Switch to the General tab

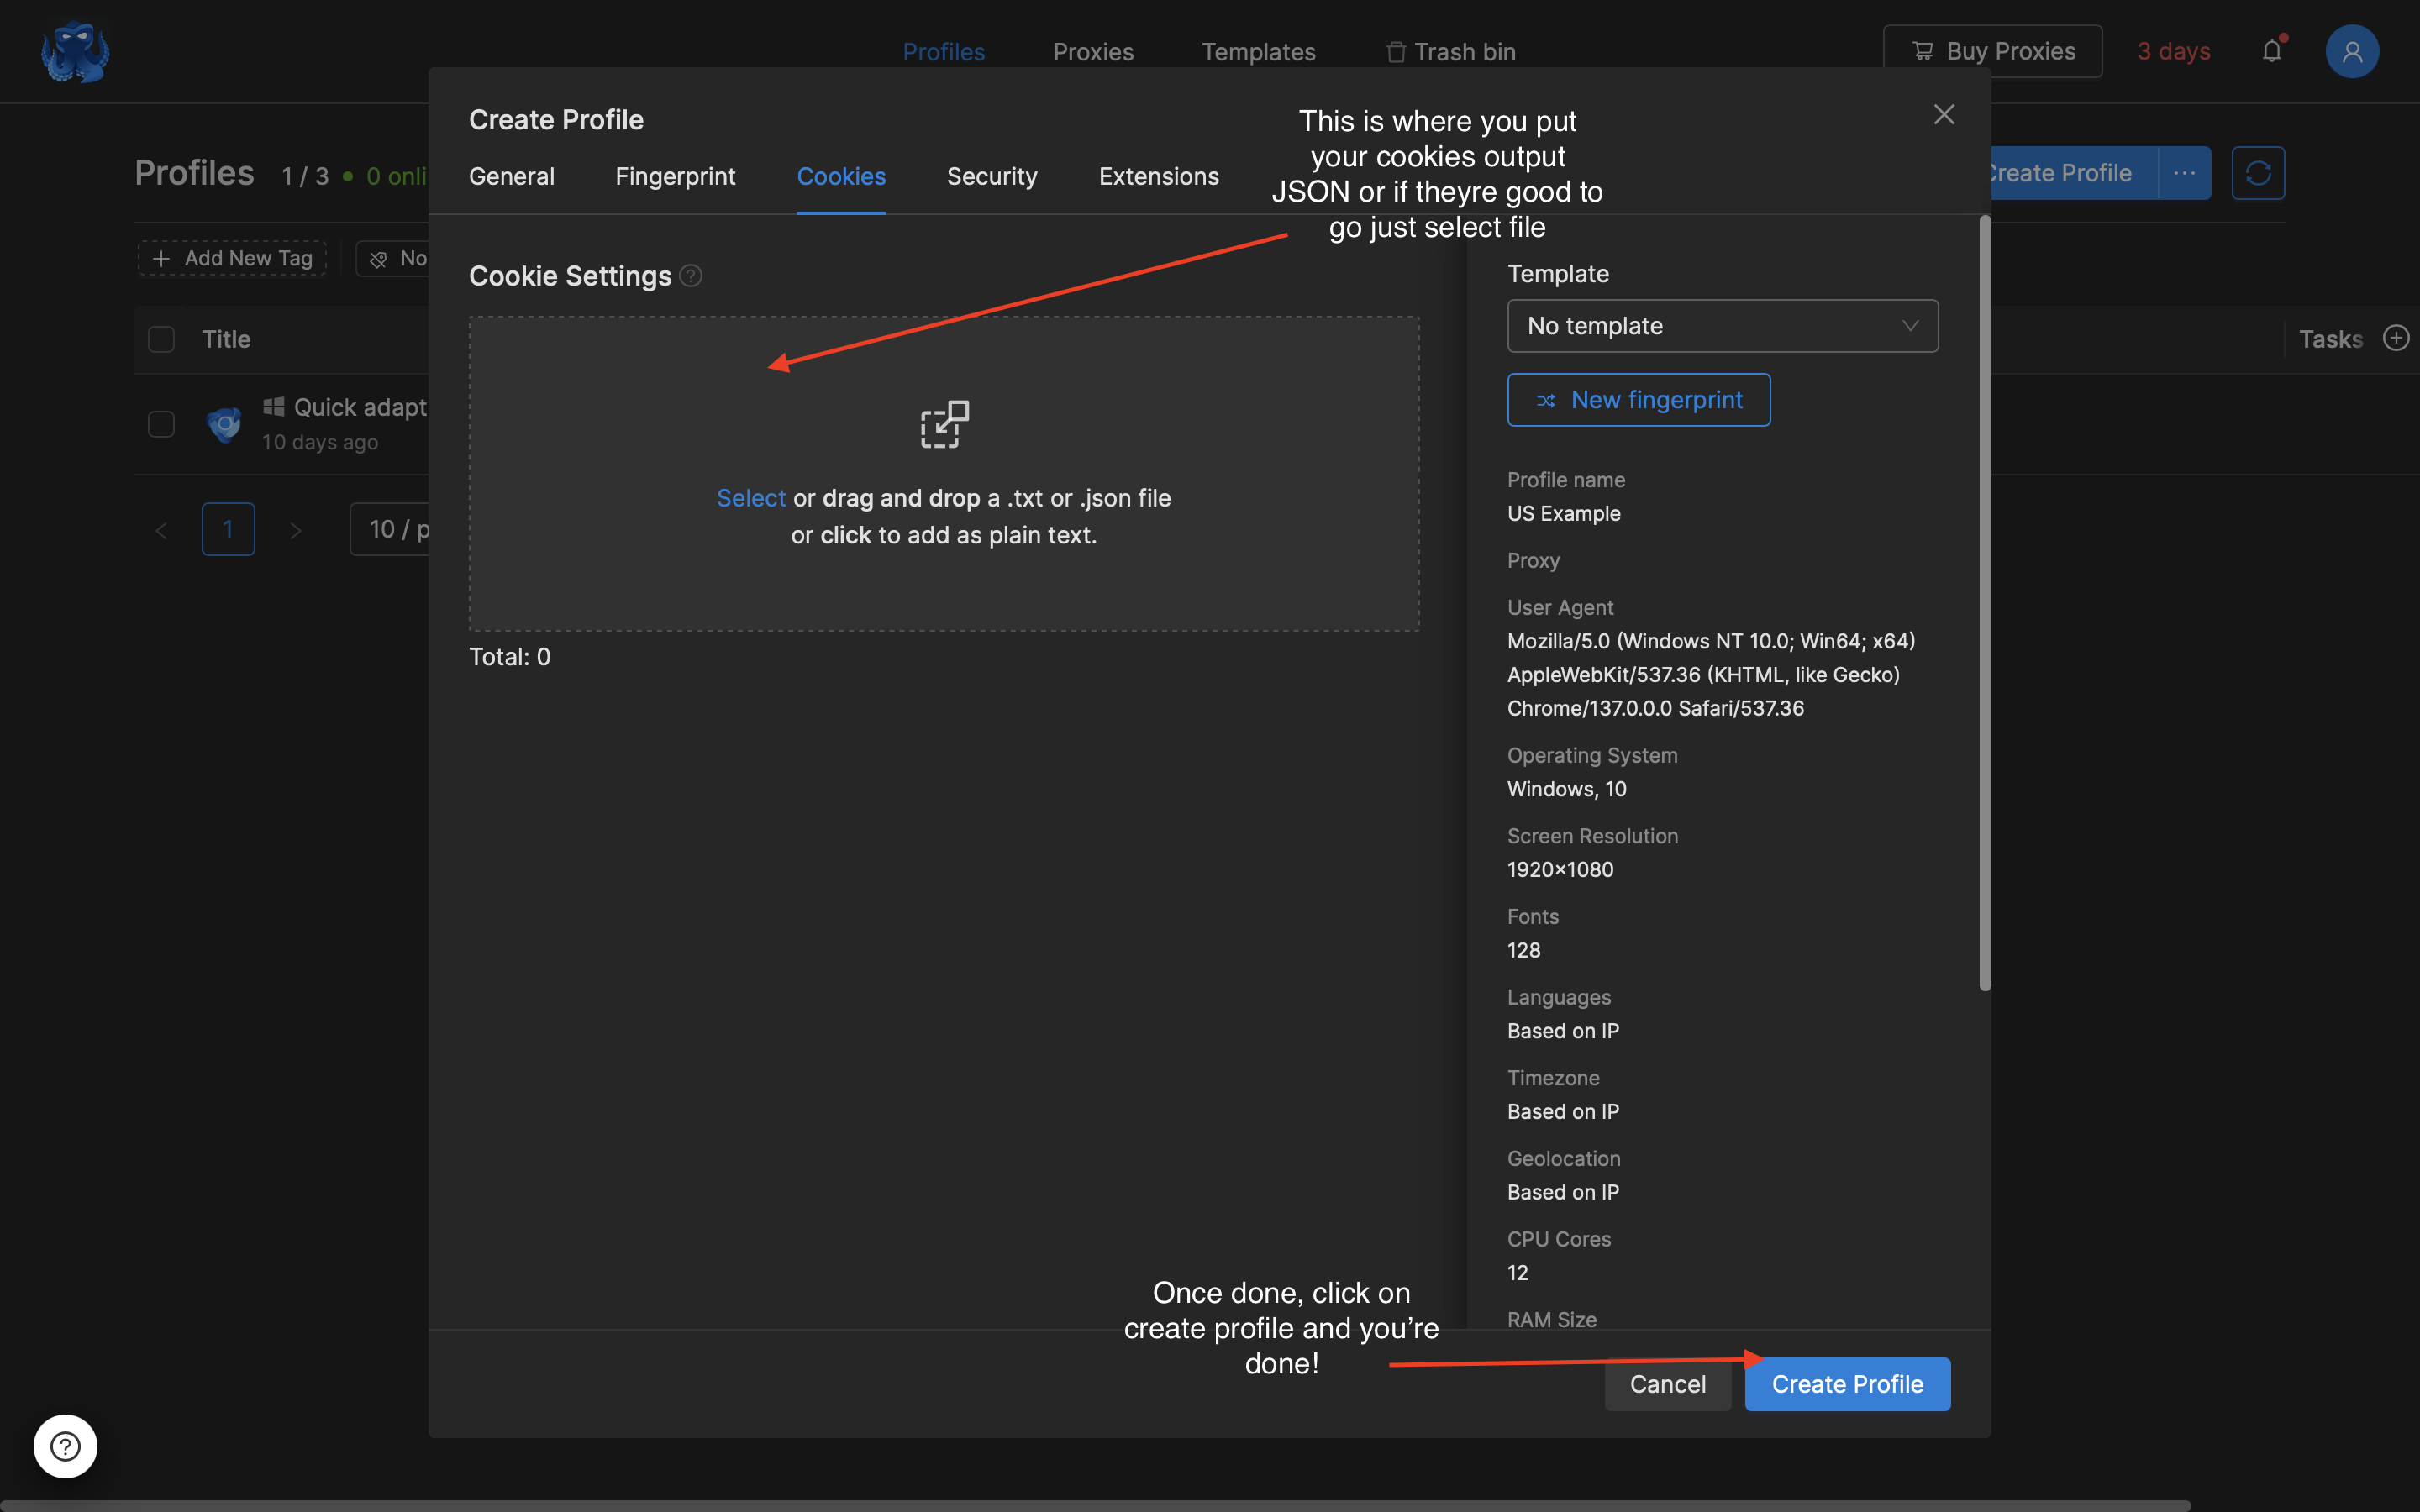512,176
